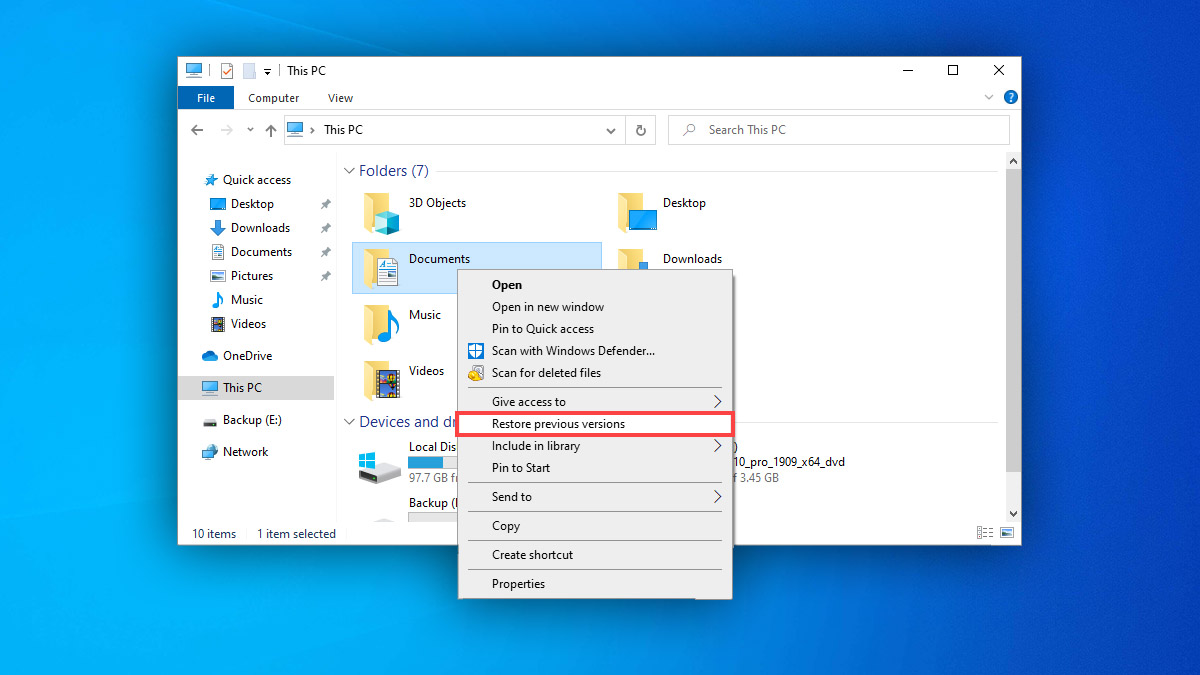This screenshot has height=675, width=1200.
Task: Select the 3D Objects folder icon
Action: [x=381, y=213]
